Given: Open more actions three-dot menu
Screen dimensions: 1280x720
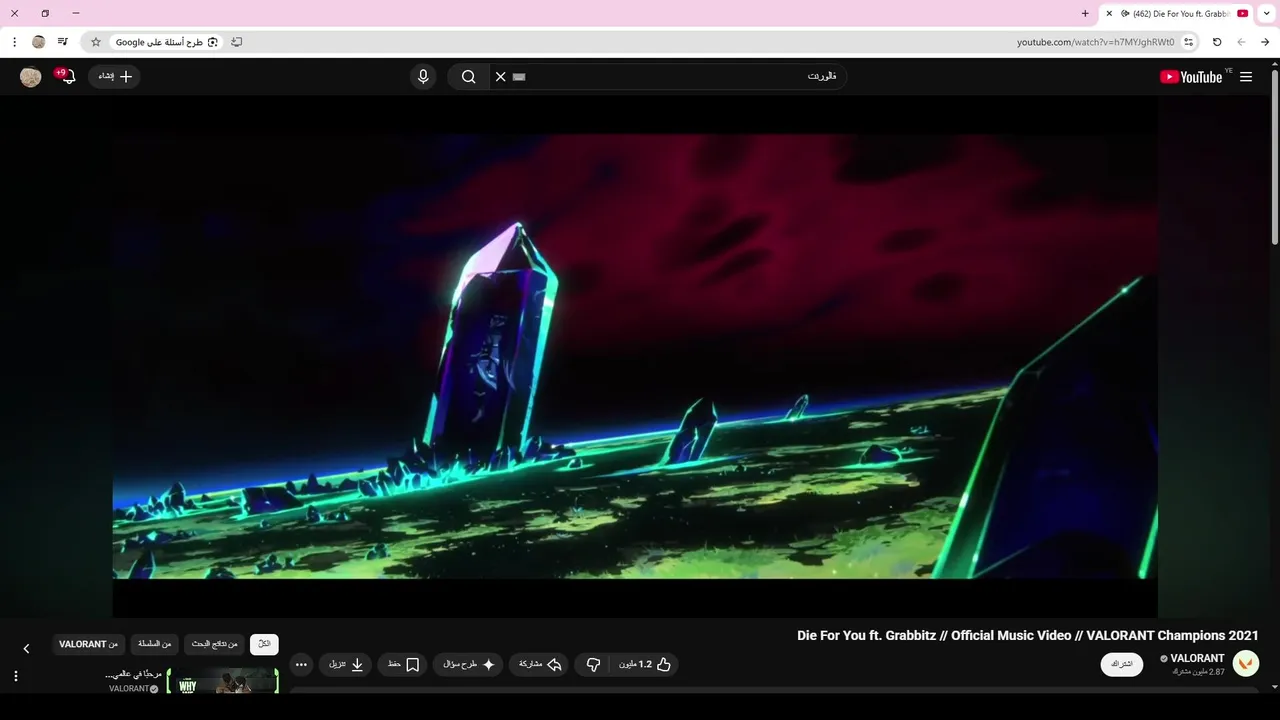Looking at the screenshot, I should (302, 664).
